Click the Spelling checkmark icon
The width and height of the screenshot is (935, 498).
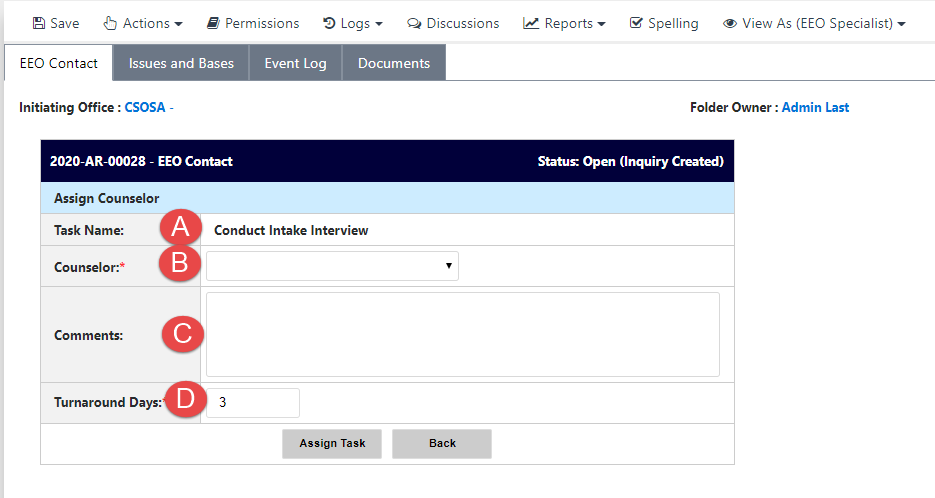point(636,23)
